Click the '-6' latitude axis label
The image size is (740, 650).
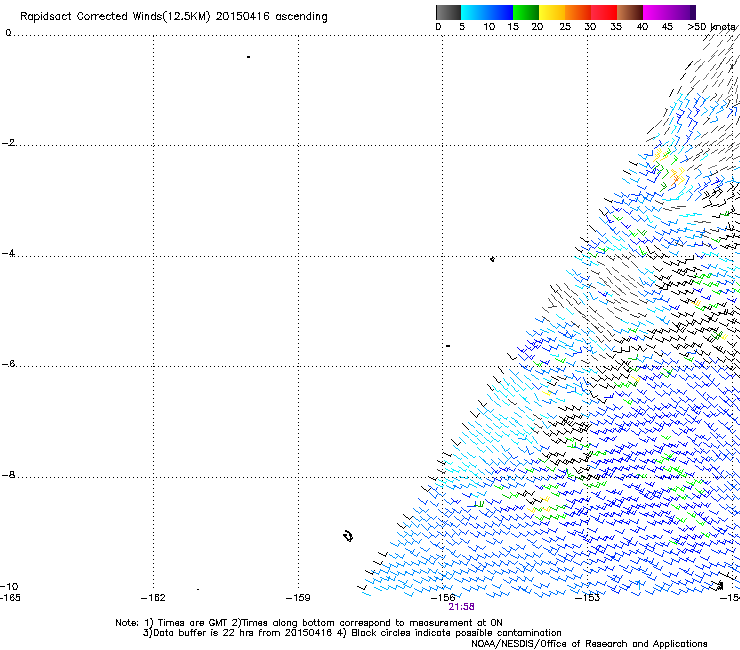point(8,363)
